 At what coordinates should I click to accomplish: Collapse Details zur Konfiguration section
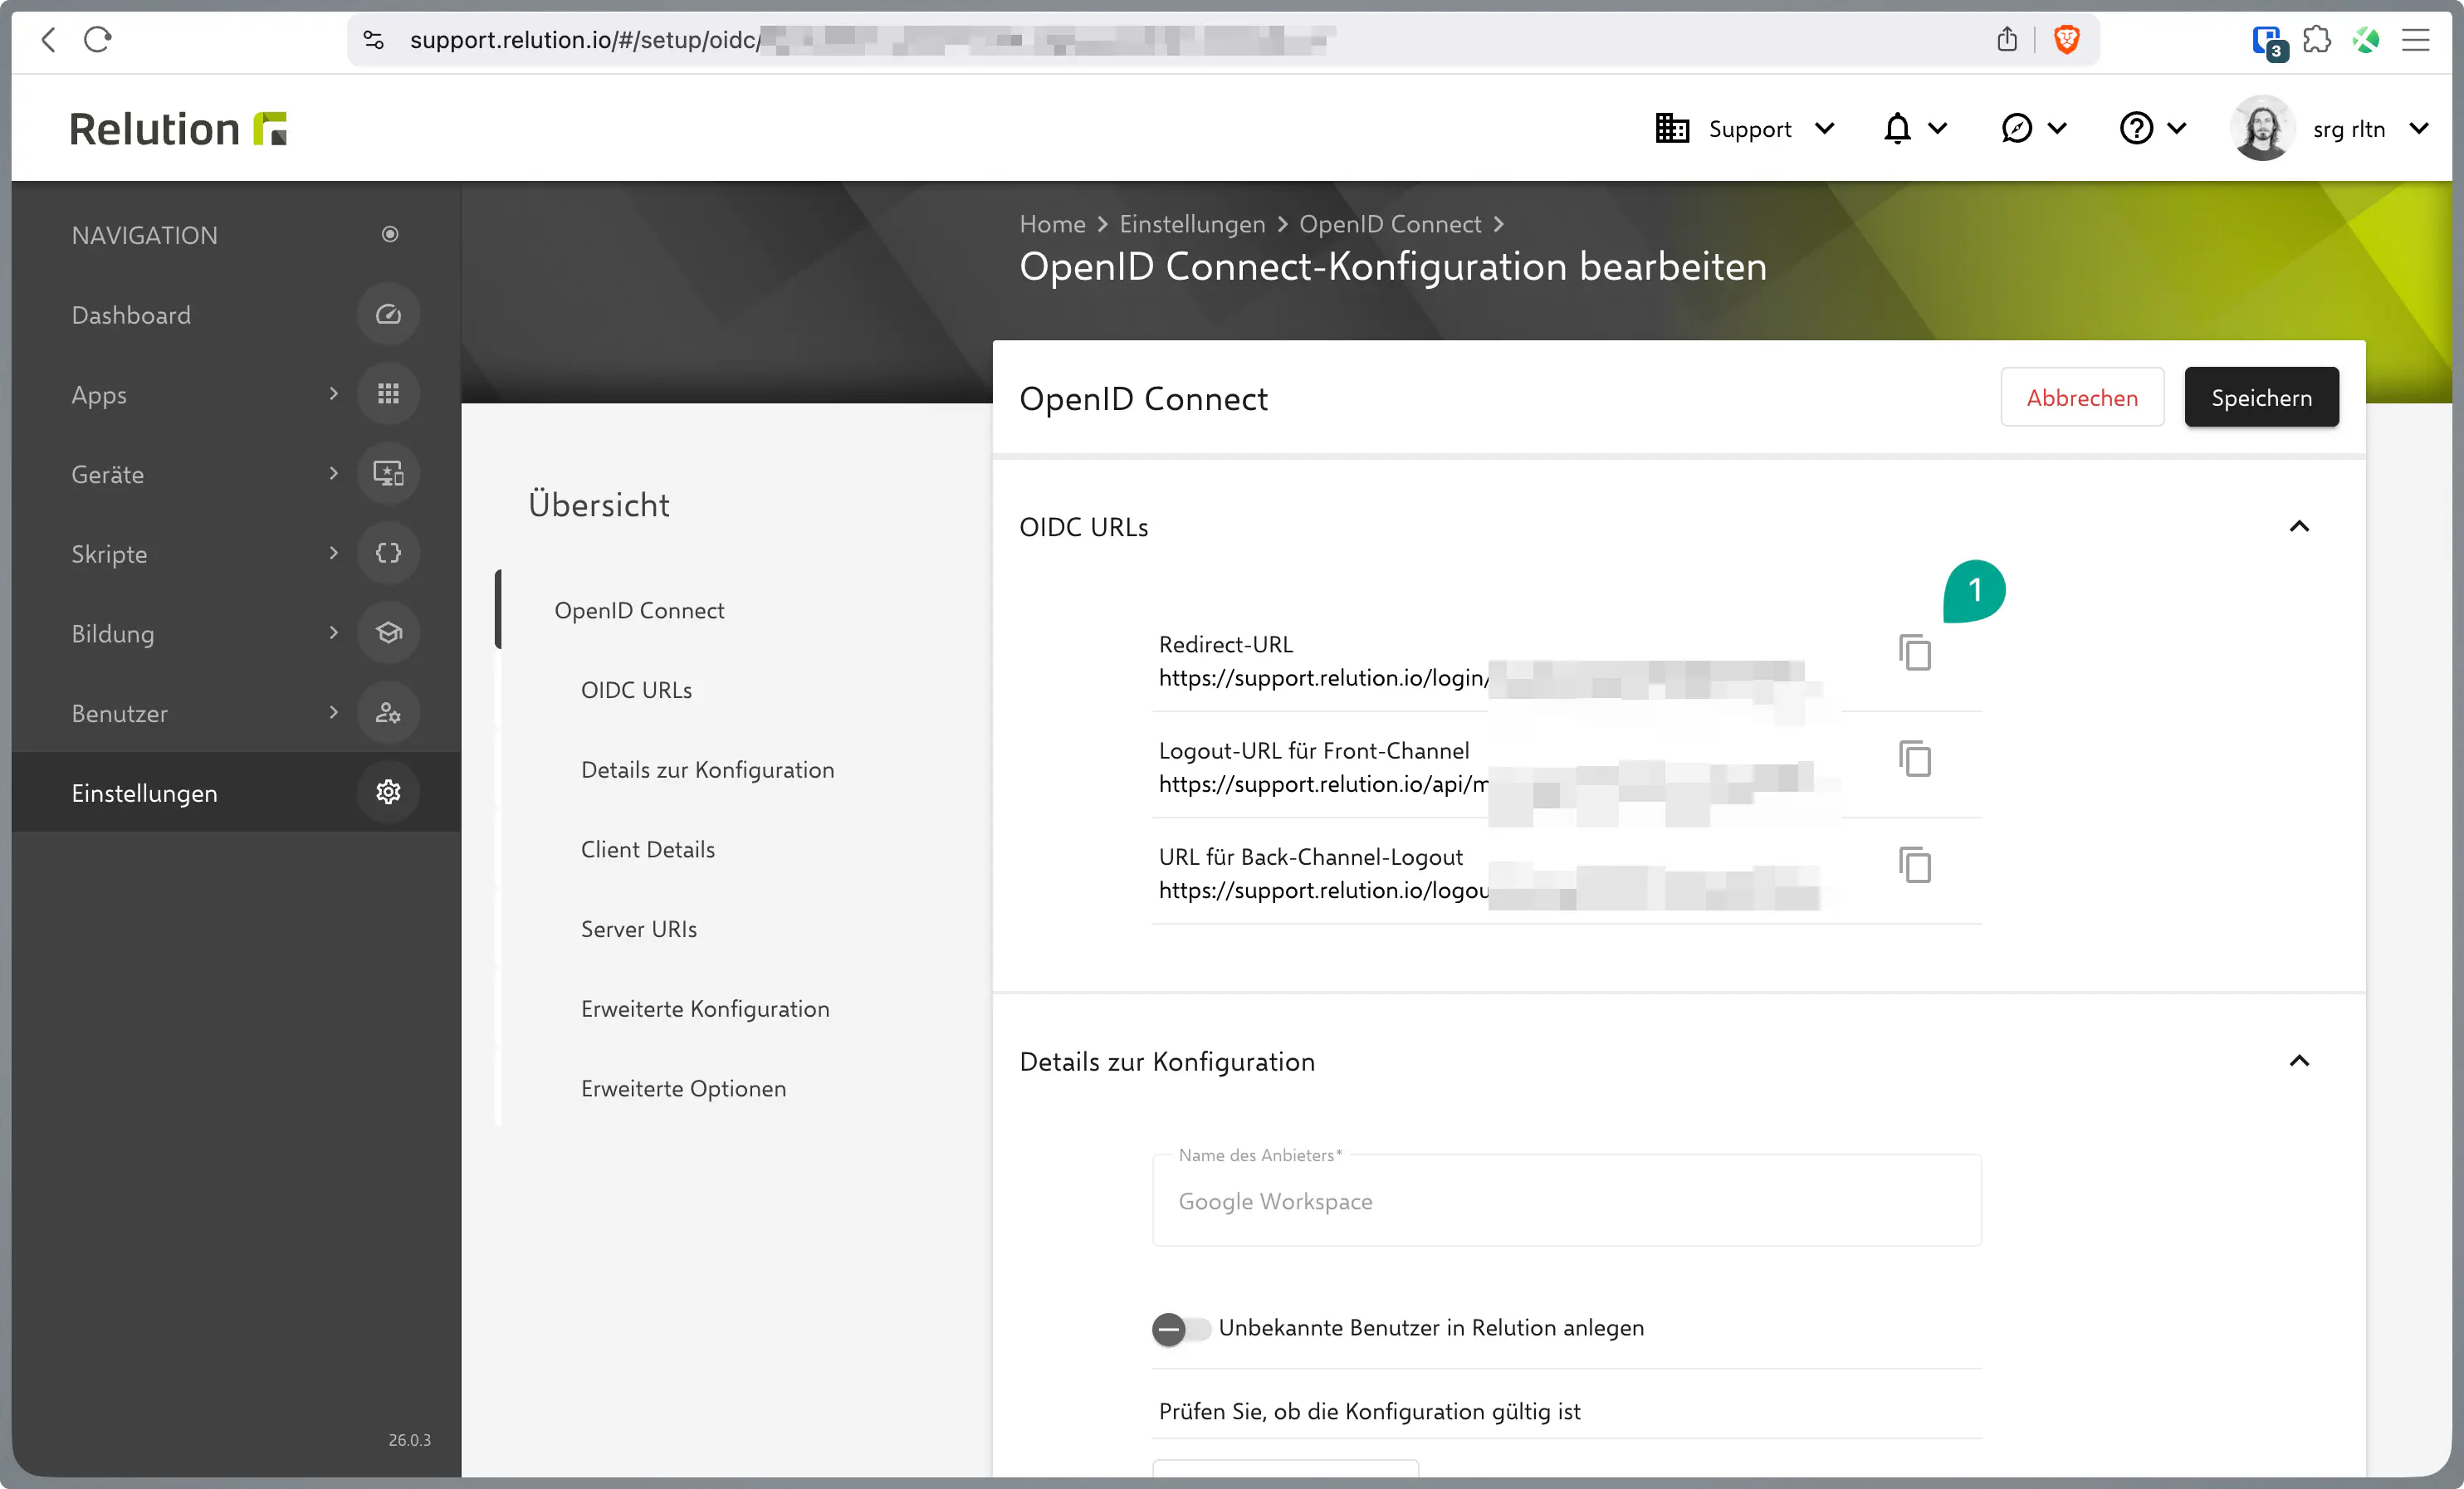2299,1061
